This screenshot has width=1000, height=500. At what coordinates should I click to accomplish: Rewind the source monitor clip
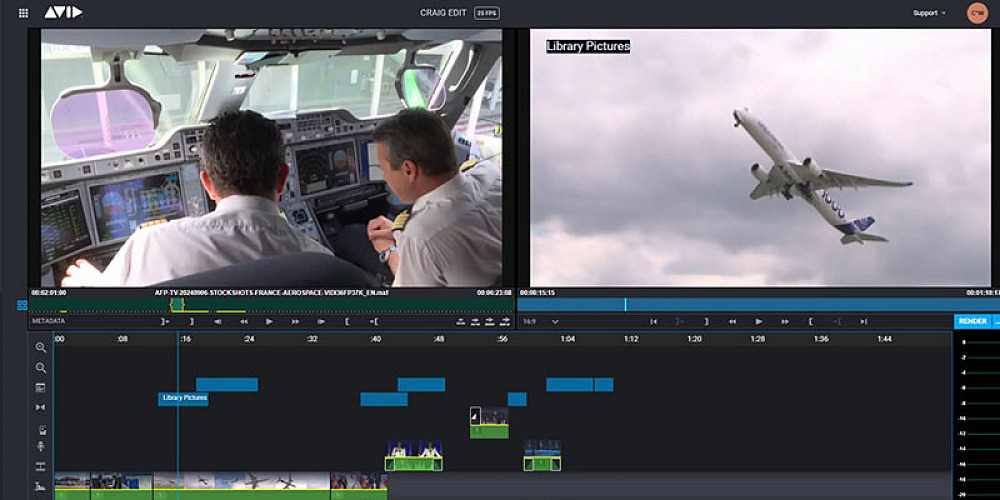[243, 322]
